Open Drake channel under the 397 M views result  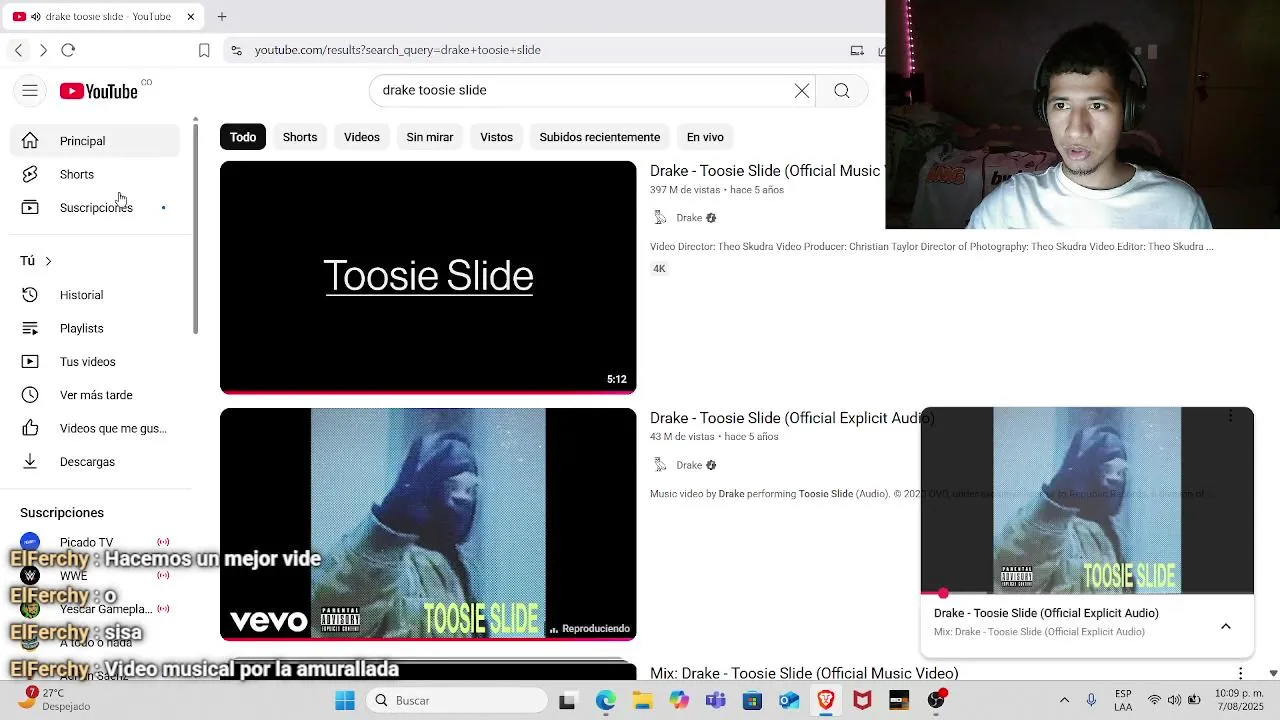(x=689, y=218)
